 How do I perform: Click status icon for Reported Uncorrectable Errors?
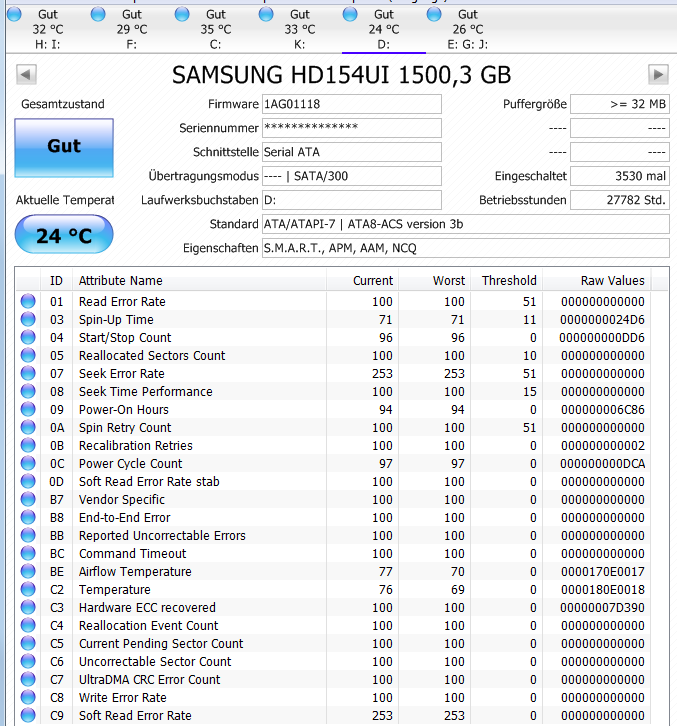pos(28,535)
